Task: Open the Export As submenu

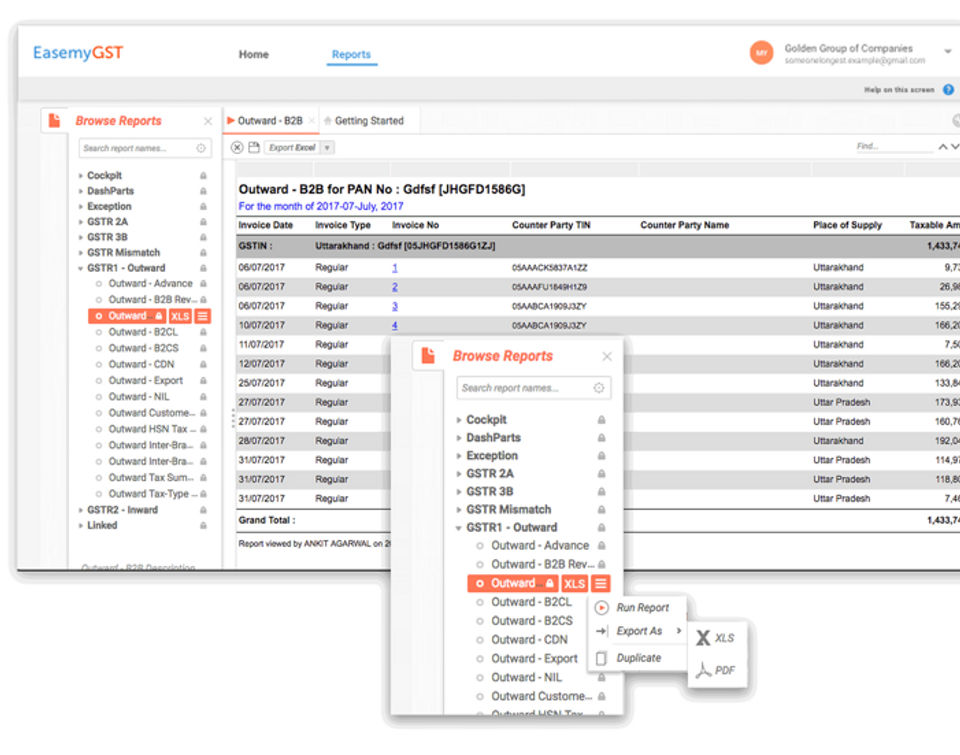Action: (638, 631)
